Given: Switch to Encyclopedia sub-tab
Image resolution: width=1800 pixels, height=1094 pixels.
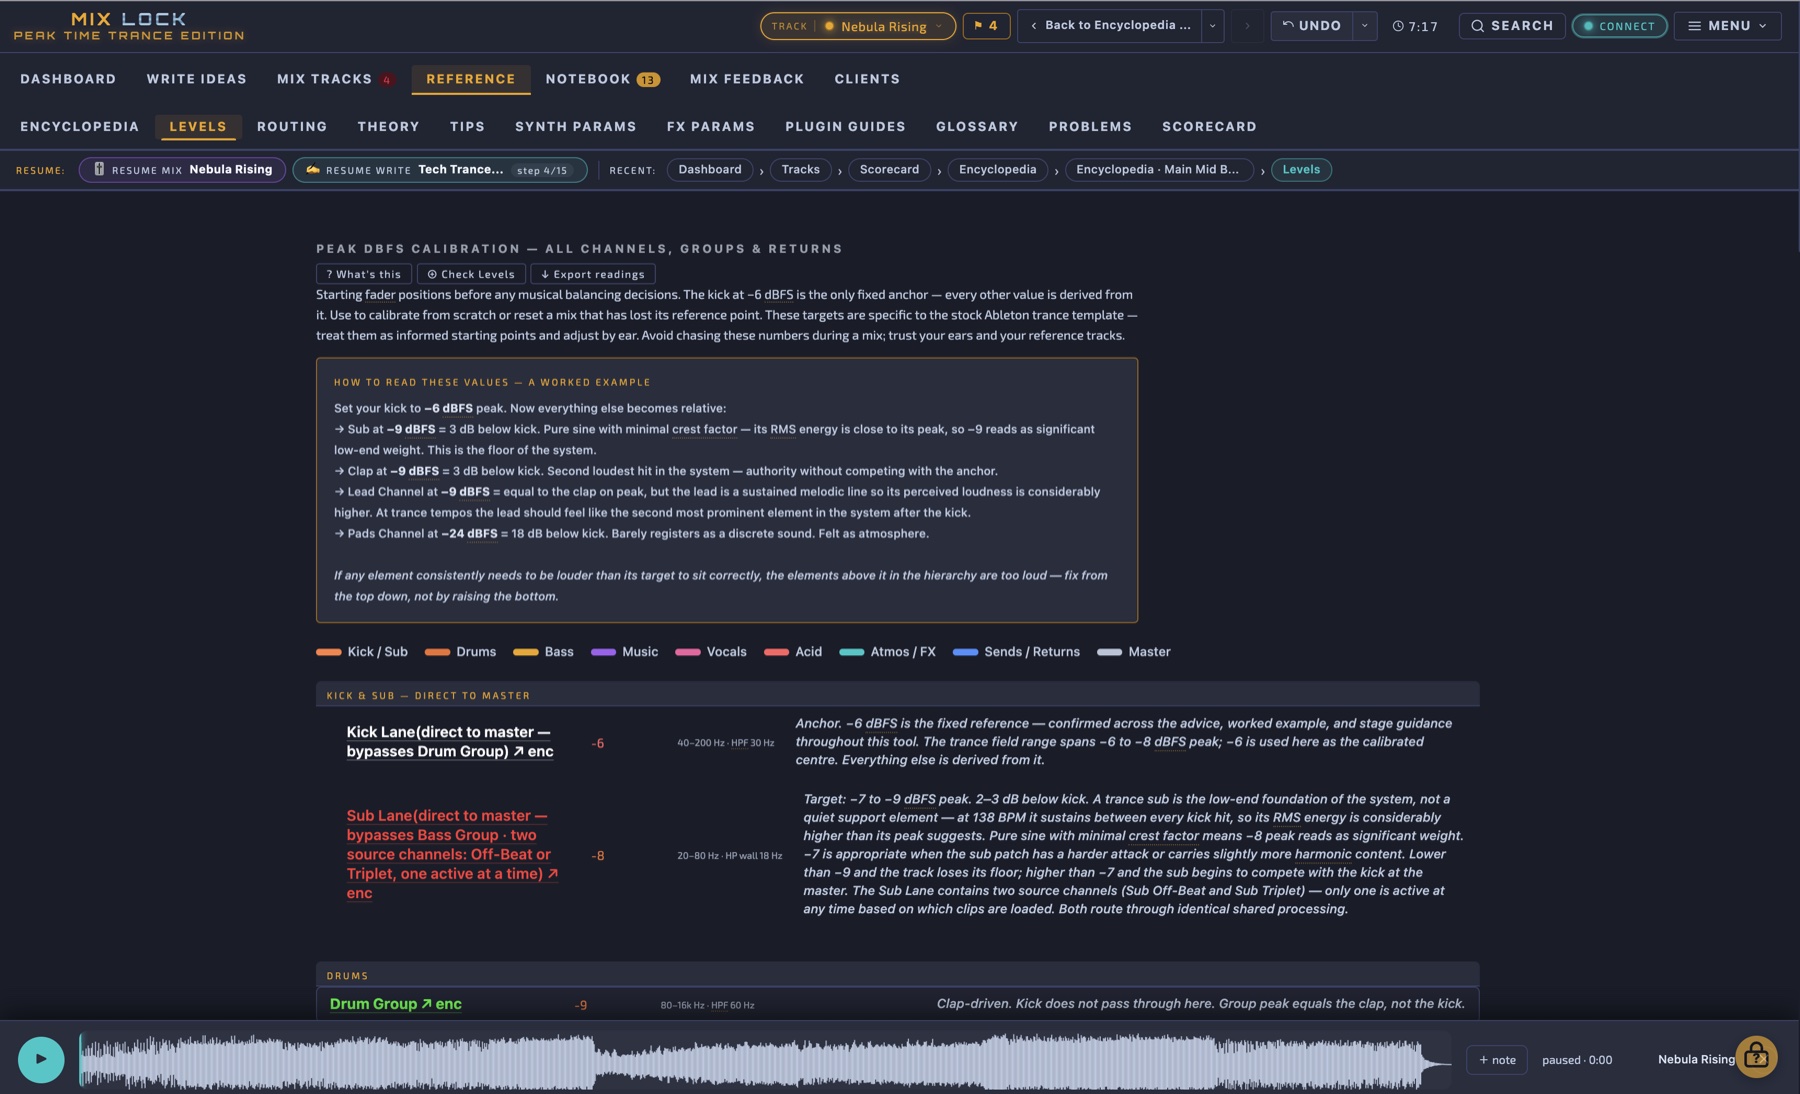Looking at the screenshot, I should tap(79, 127).
